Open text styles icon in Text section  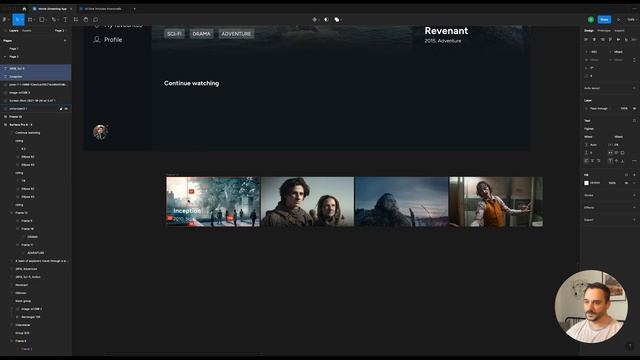point(634,120)
